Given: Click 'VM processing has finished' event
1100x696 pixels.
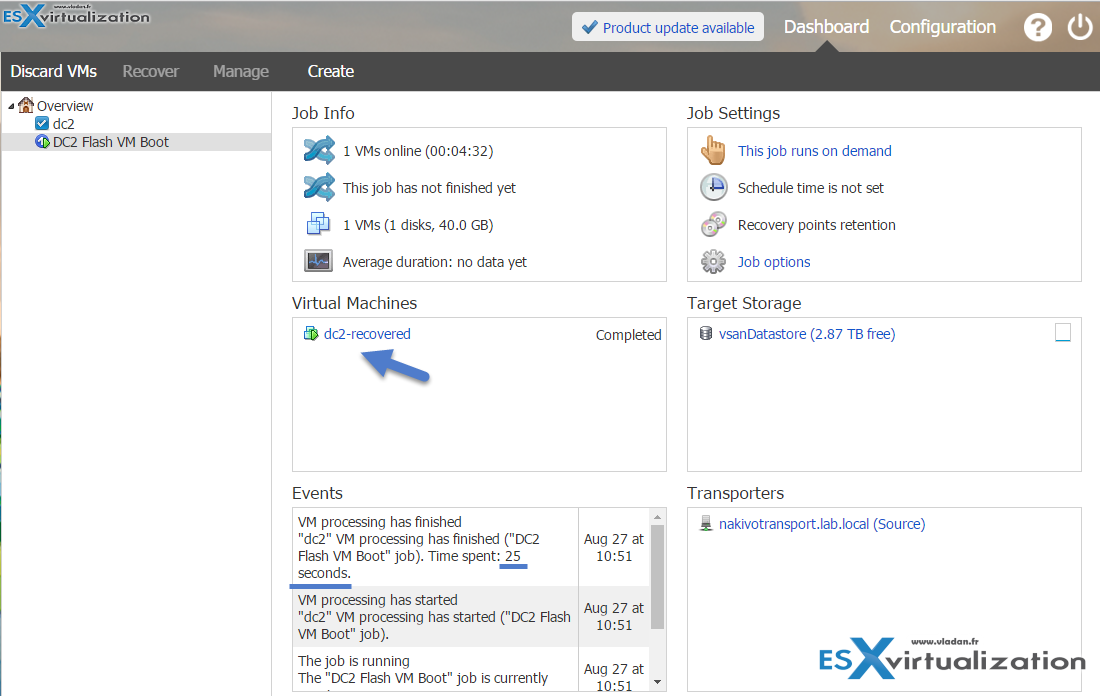Looking at the screenshot, I should pos(435,547).
